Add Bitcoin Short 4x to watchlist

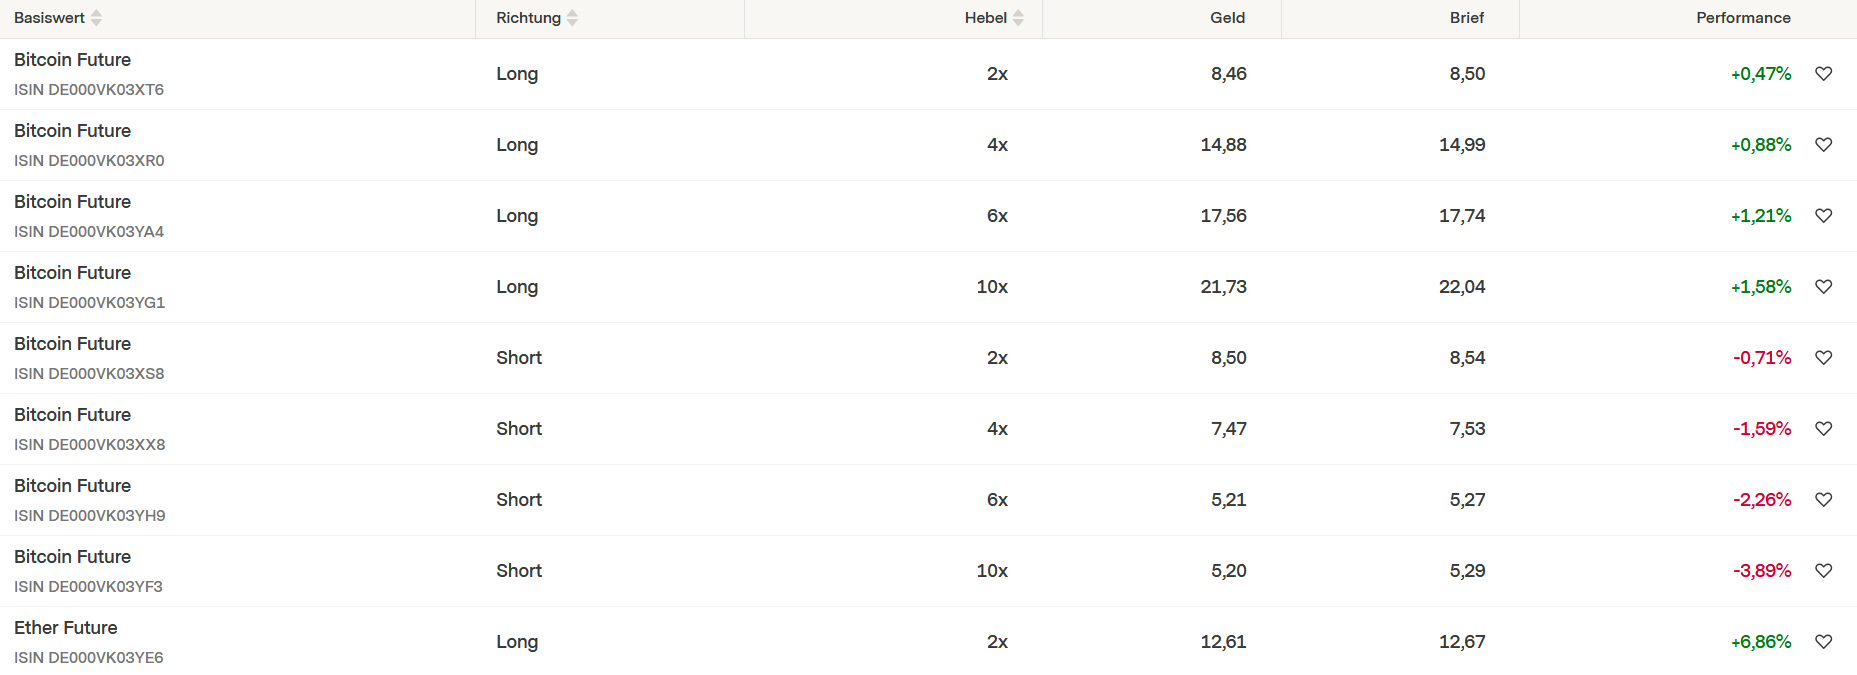click(x=1823, y=429)
